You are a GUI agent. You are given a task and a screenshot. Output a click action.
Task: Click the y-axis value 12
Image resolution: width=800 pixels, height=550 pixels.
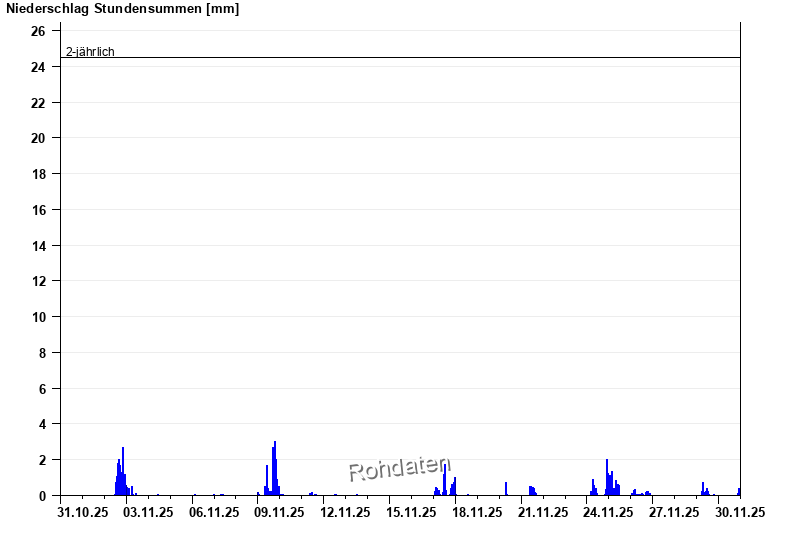[38, 281]
